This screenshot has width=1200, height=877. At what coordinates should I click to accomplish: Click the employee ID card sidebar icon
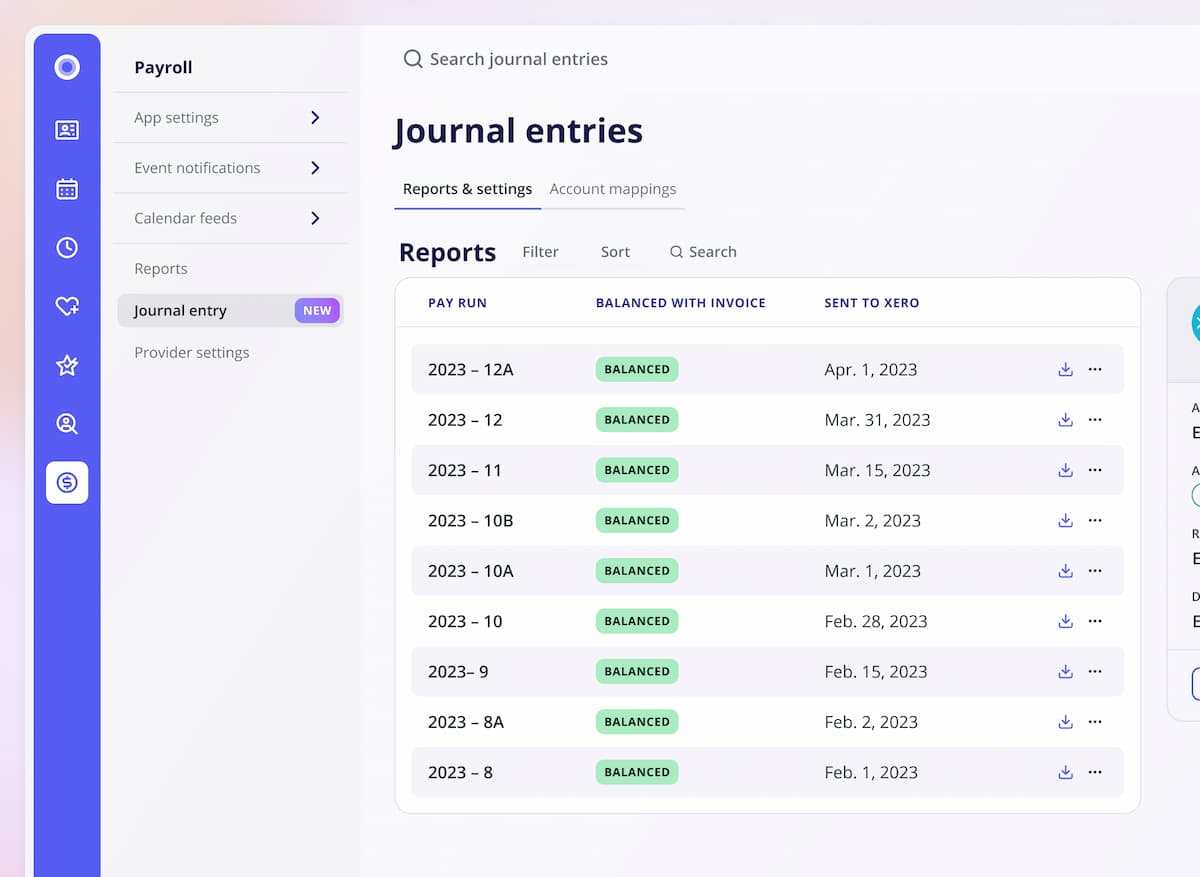67,130
